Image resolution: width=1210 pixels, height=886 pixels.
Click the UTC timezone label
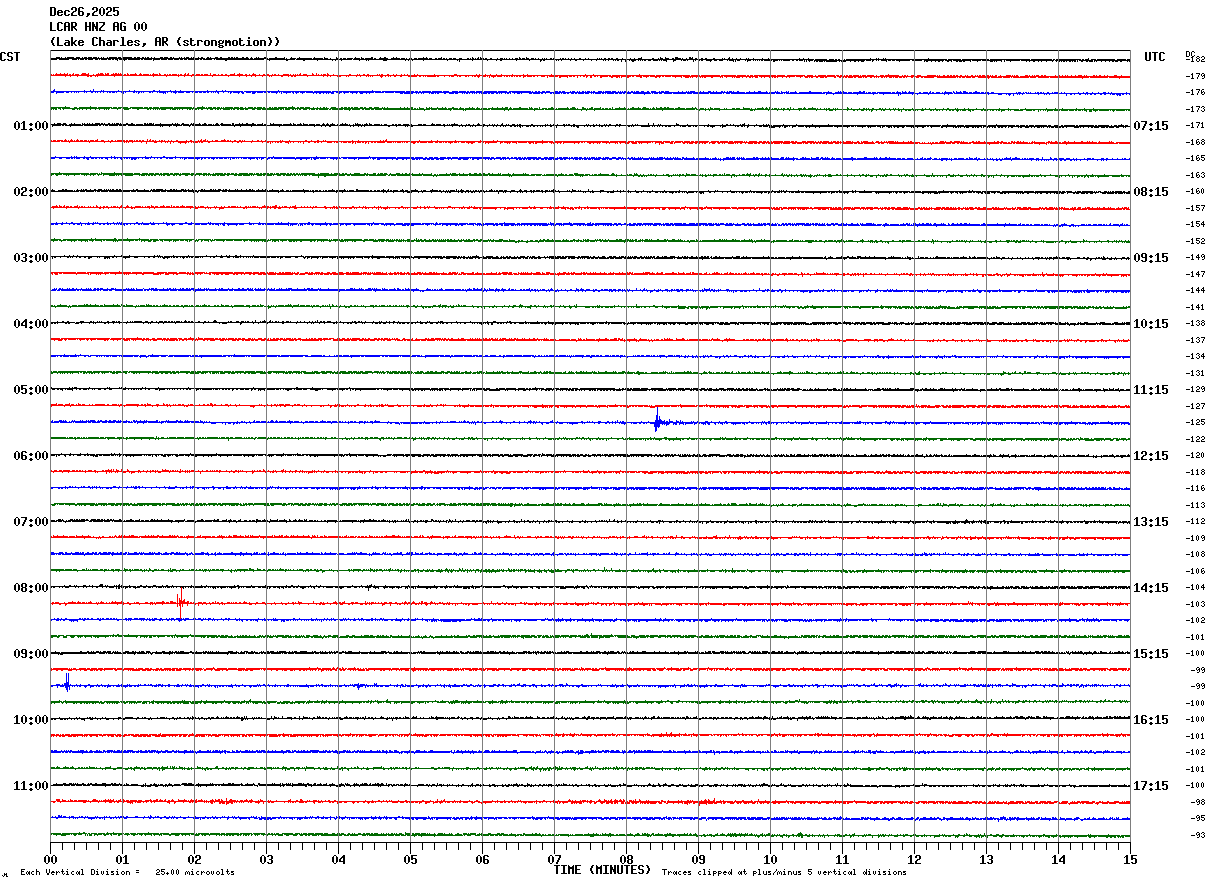(1155, 57)
